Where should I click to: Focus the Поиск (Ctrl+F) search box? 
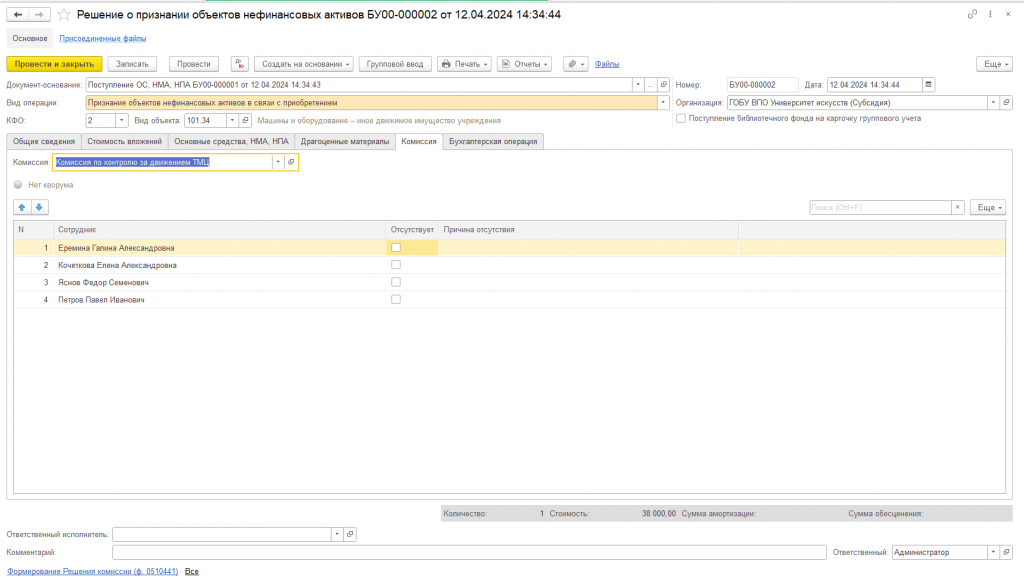tap(880, 208)
